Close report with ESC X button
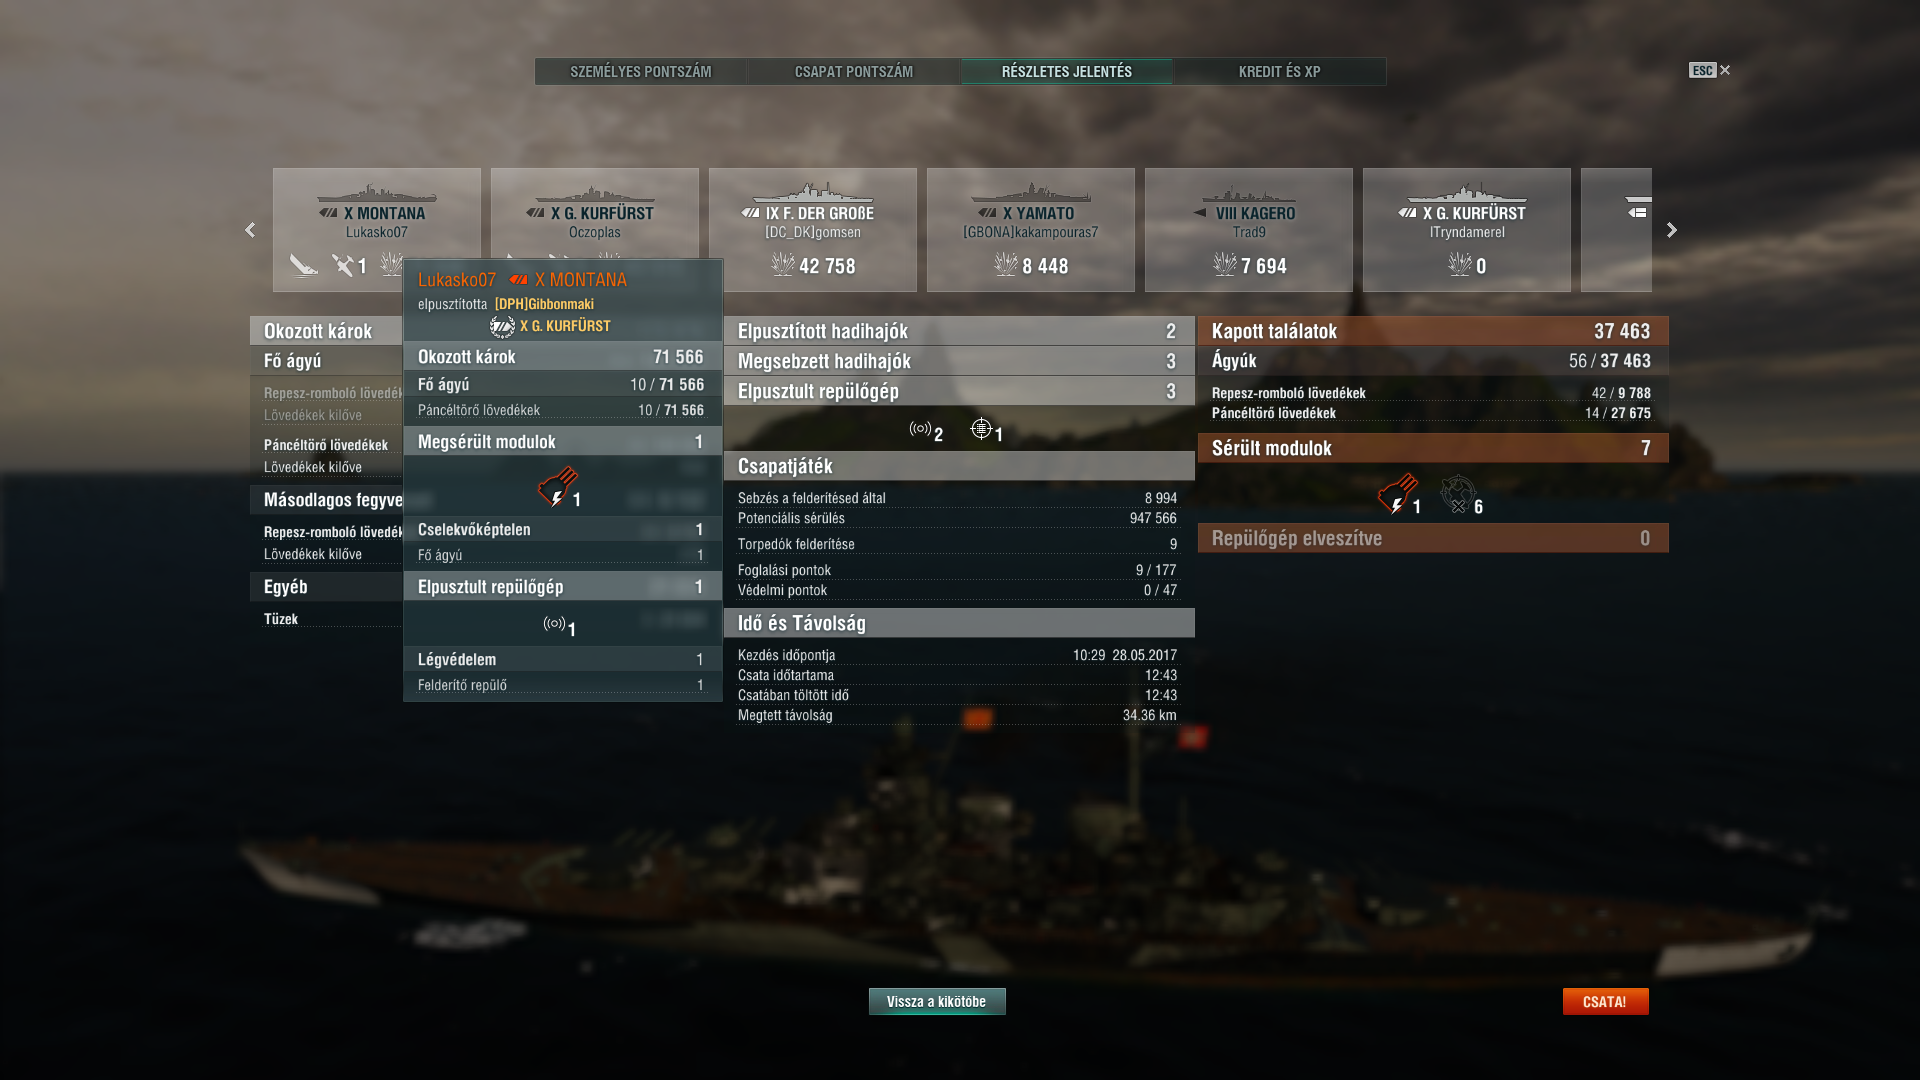 point(1710,70)
